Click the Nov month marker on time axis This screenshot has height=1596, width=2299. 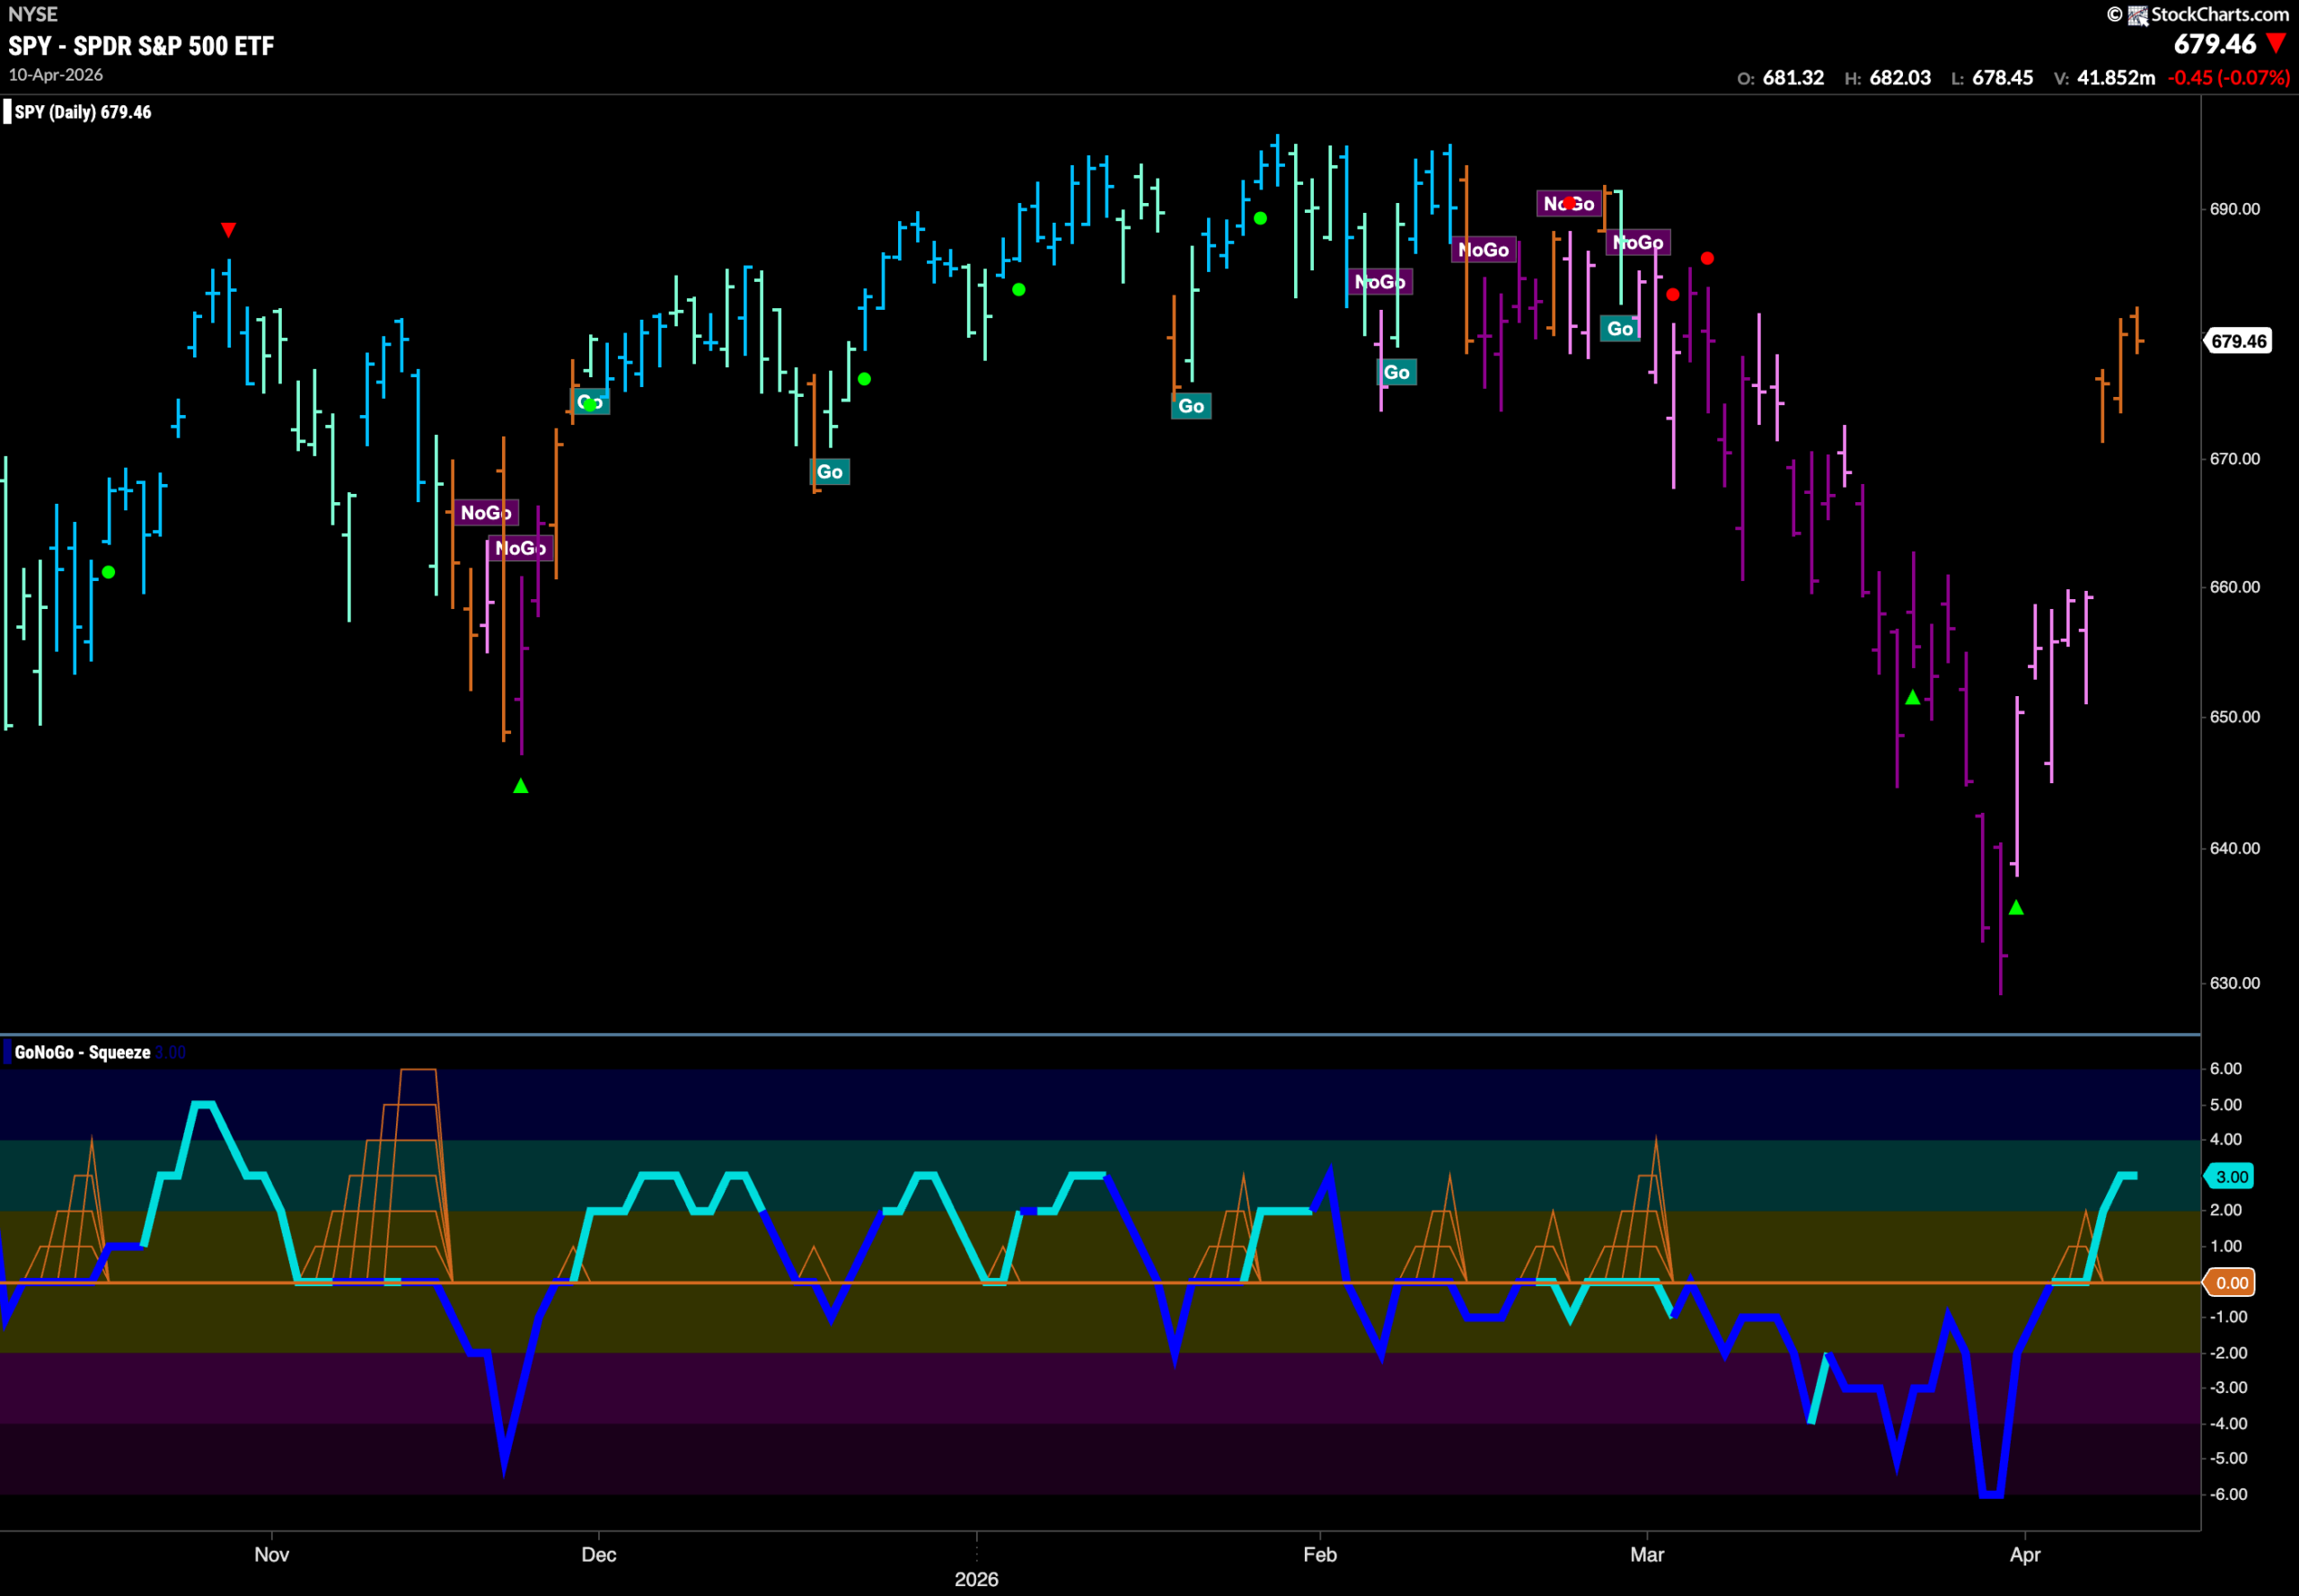pos(272,1554)
